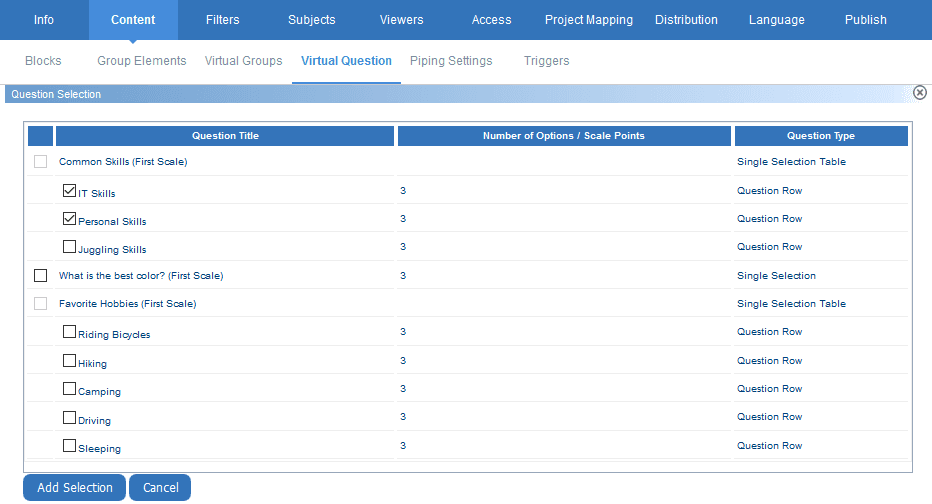Open the Subjects tab
The height and width of the screenshot is (504, 932).
point(311,20)
